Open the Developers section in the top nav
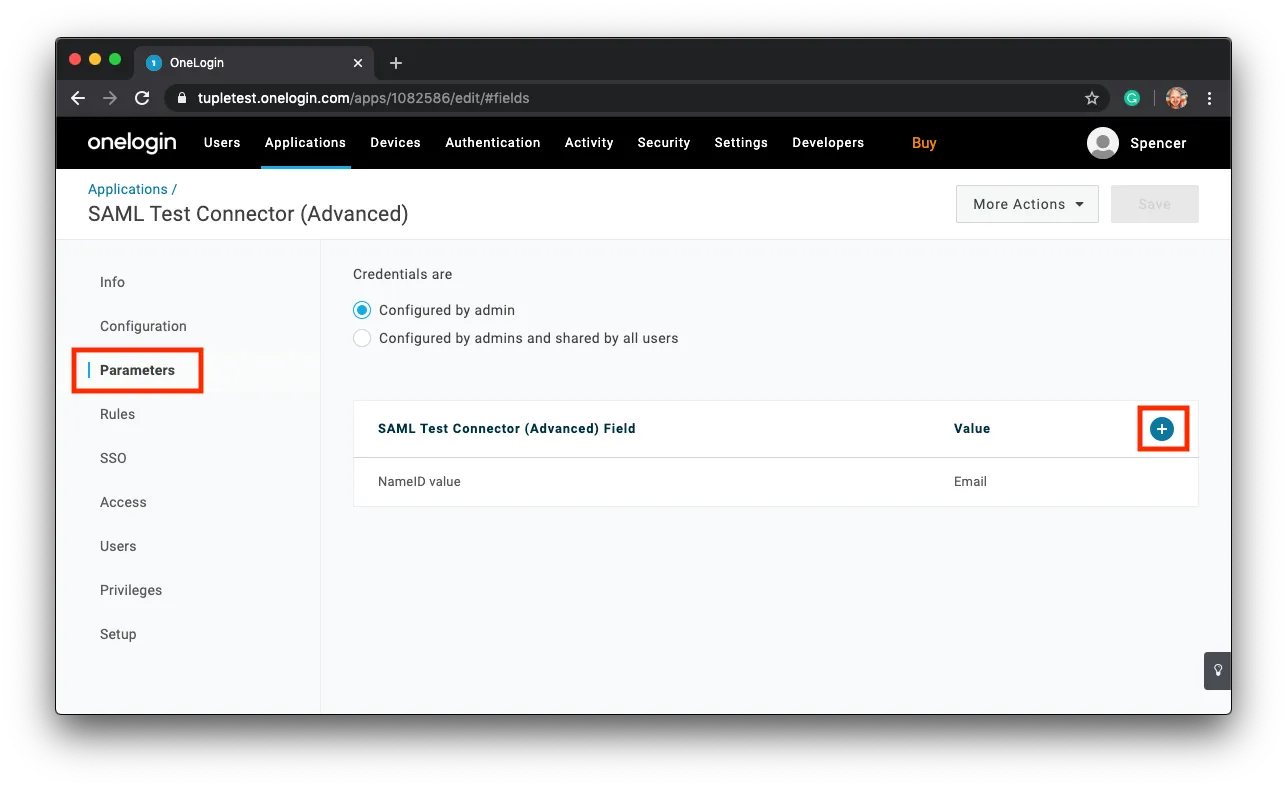 click(x=827, y=142)
